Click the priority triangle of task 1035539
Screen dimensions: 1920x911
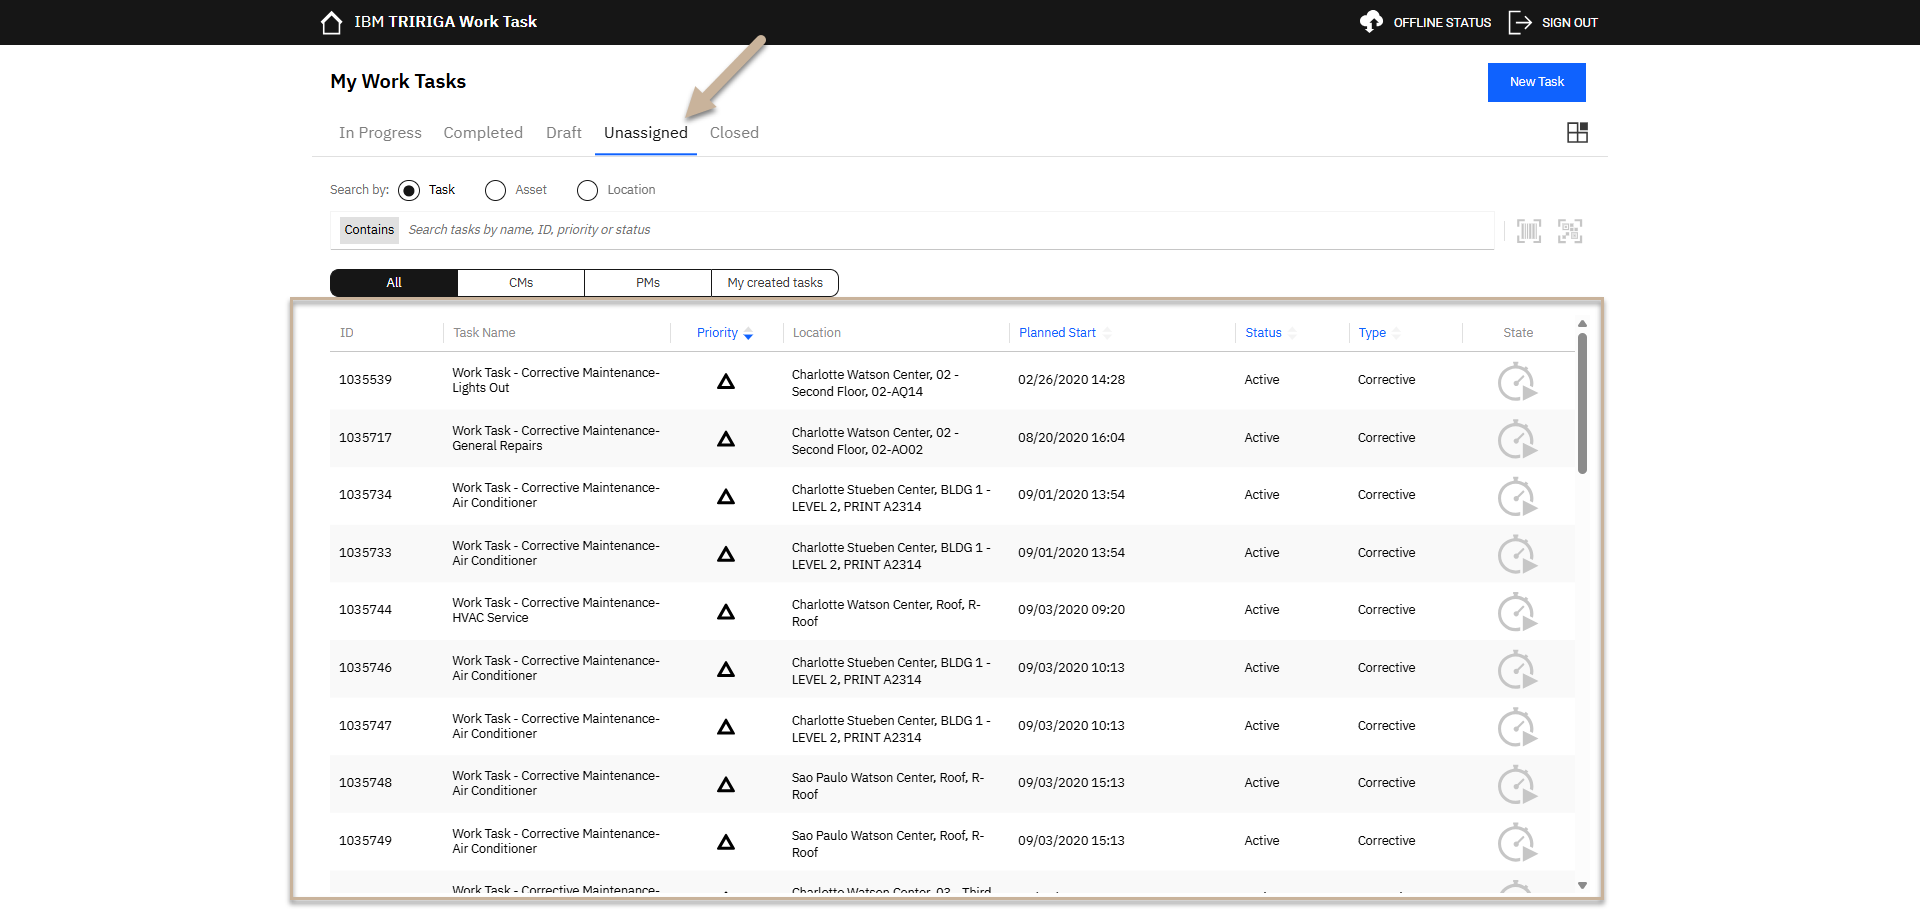coord(726,381)
